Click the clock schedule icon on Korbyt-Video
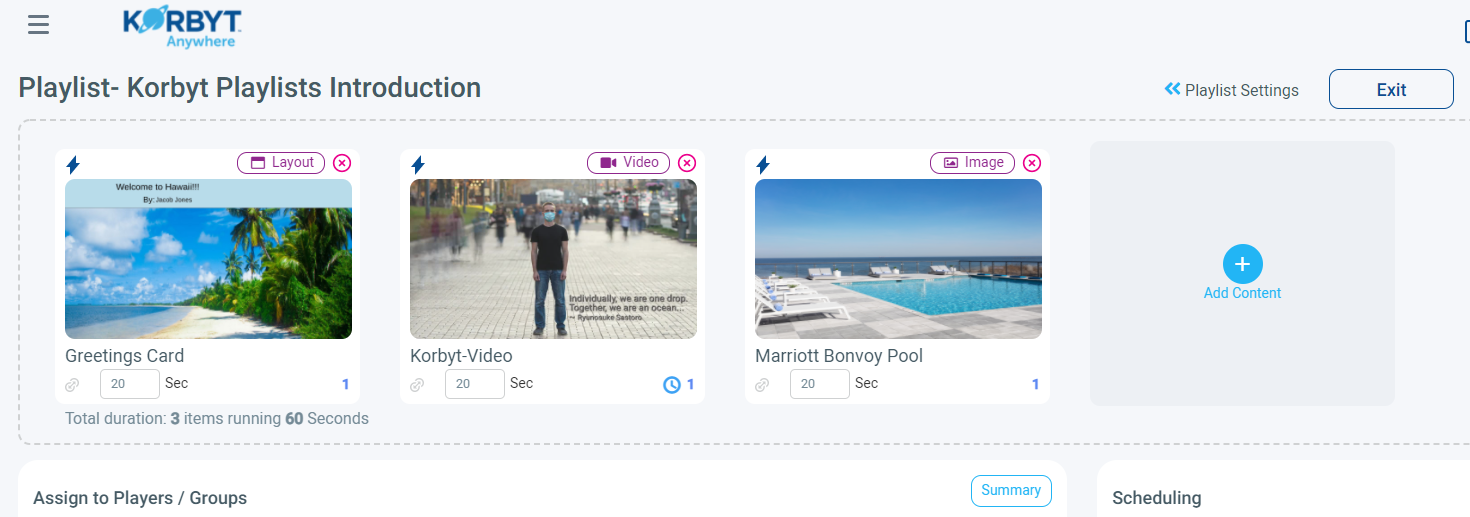Image resolution: width=1470 pixels, height=517 pixels. (x=672, y=385)
